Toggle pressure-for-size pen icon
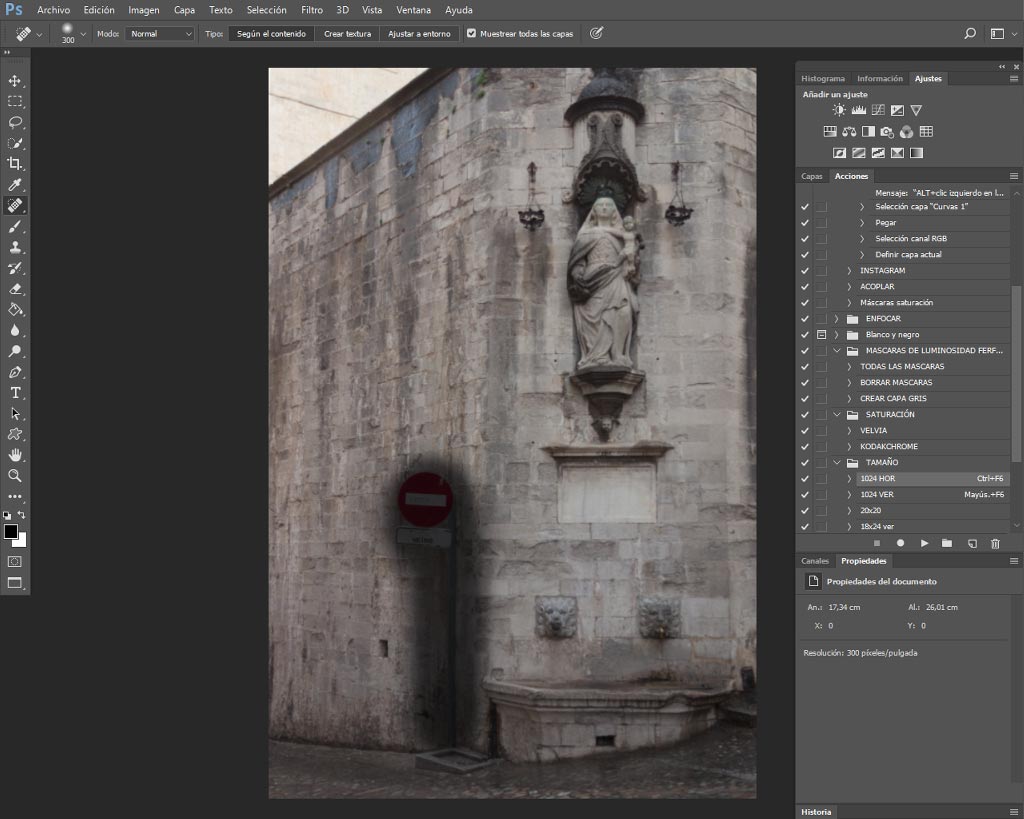 [x=596, y=33]
